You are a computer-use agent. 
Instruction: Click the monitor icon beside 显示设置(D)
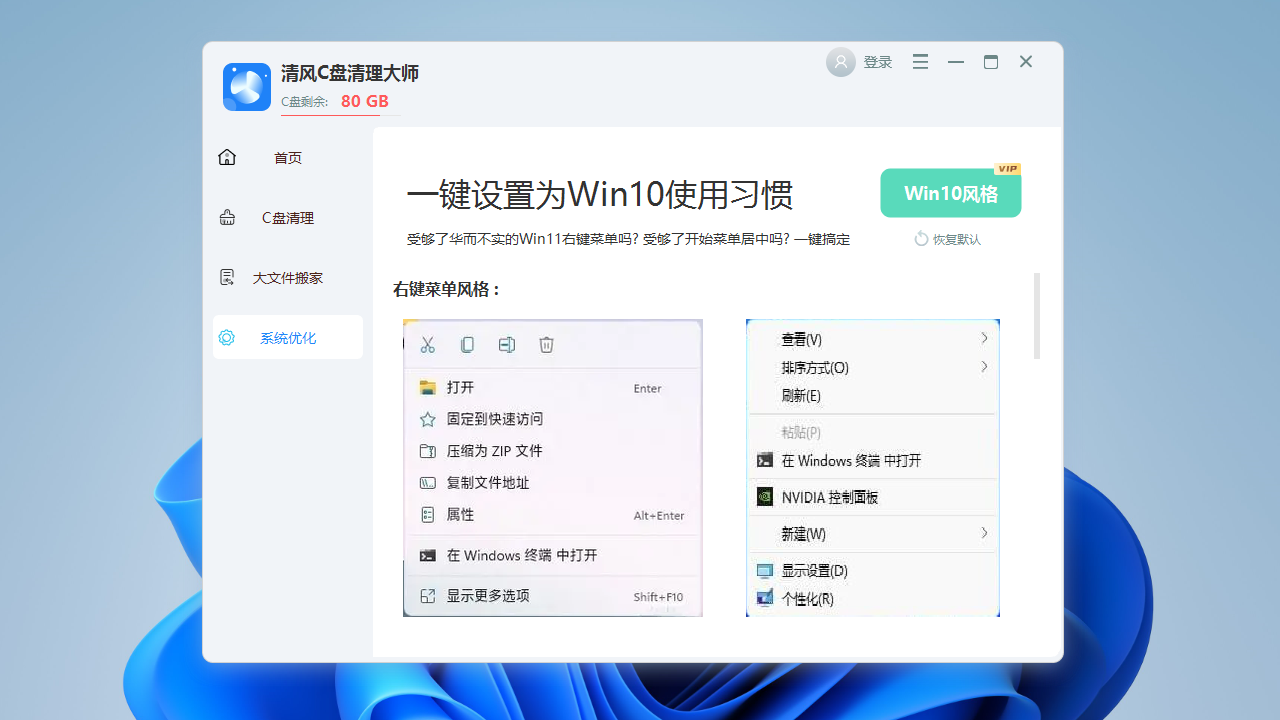[x=765, y=571]
